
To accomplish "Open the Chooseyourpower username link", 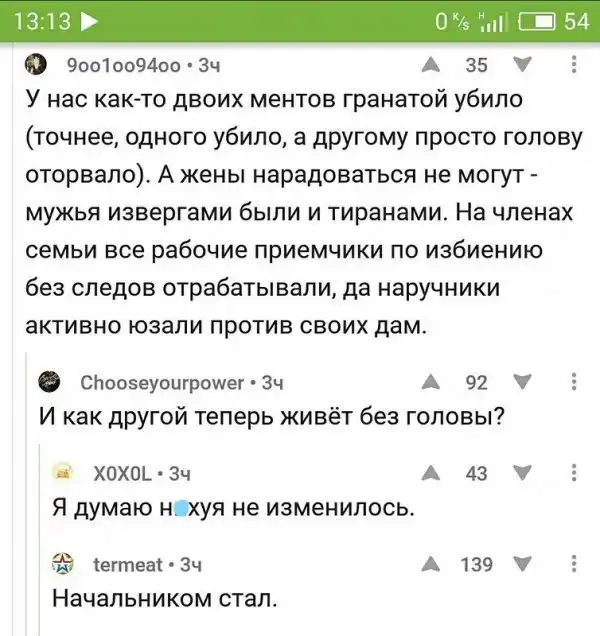I will (157, 382).
